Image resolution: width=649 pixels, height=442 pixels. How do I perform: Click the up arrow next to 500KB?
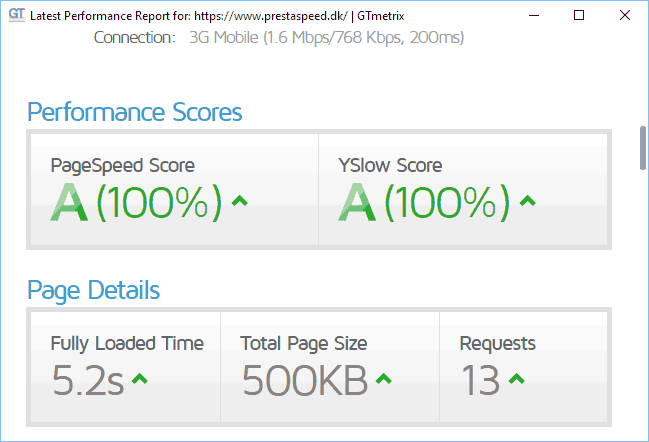[x=382, y=380]
